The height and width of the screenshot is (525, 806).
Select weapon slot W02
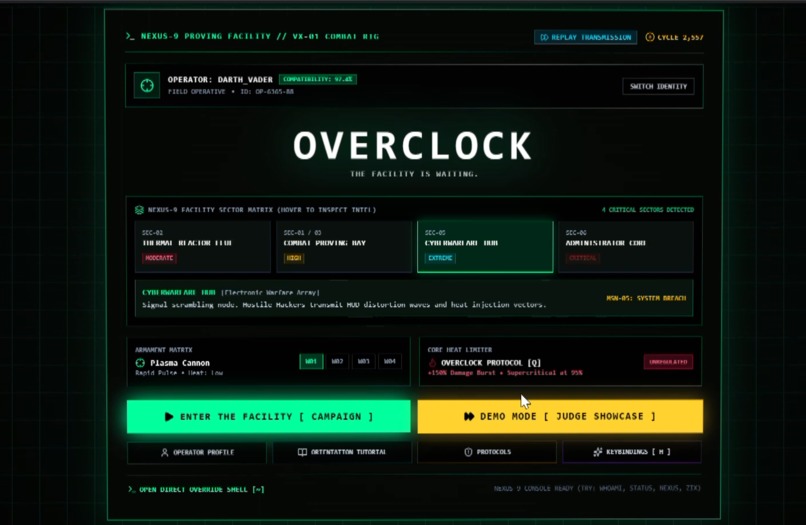coord(337,361)
